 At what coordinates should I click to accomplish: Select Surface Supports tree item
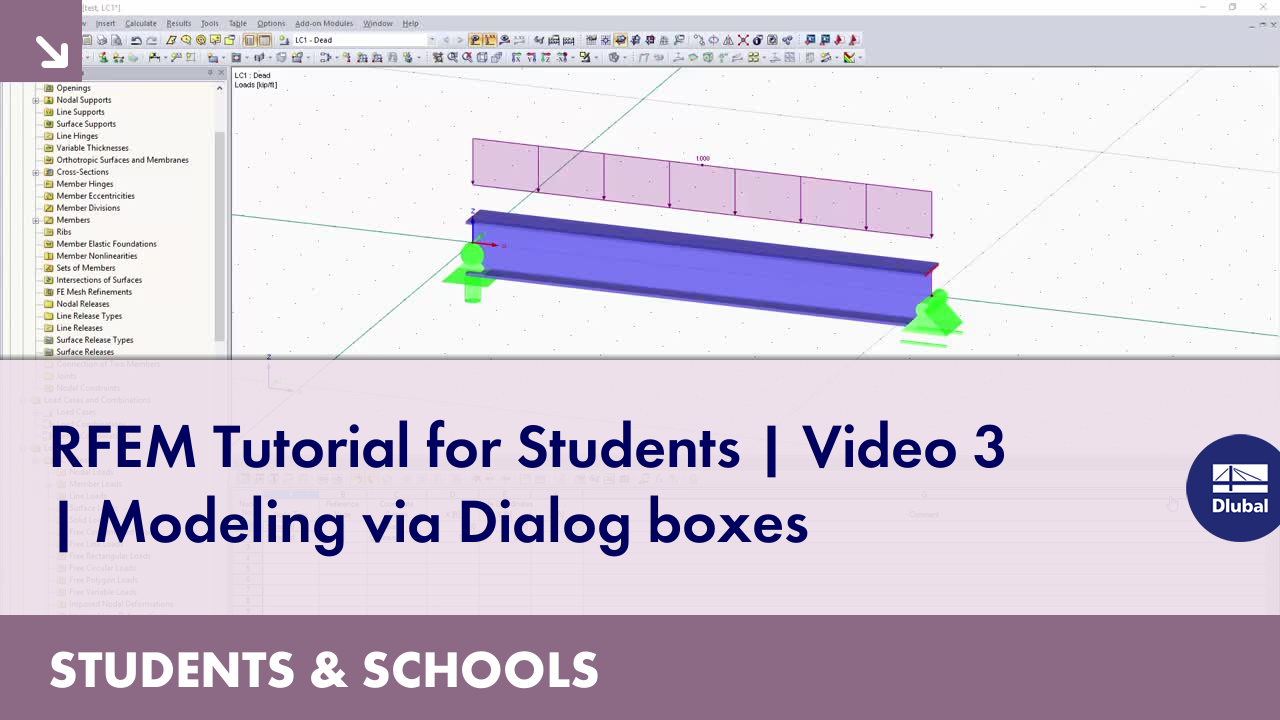coord(86,124)
